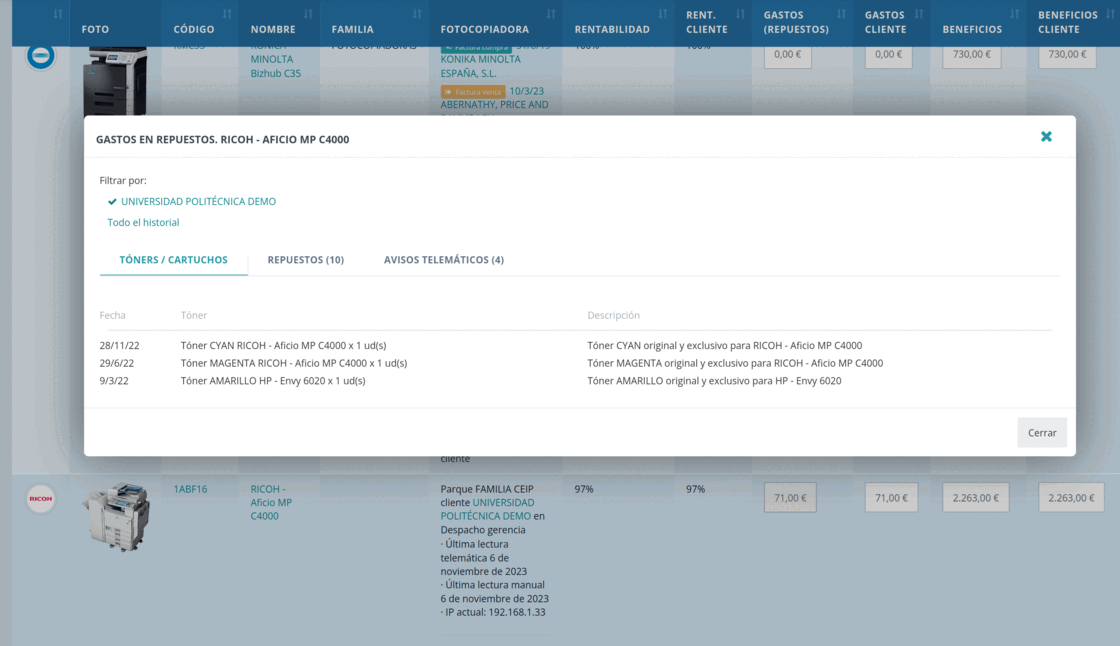Screen dimensions: 1120x646
Task: Click the 0,00 € gastos cliente button
Action: click(x=888, y=56)
